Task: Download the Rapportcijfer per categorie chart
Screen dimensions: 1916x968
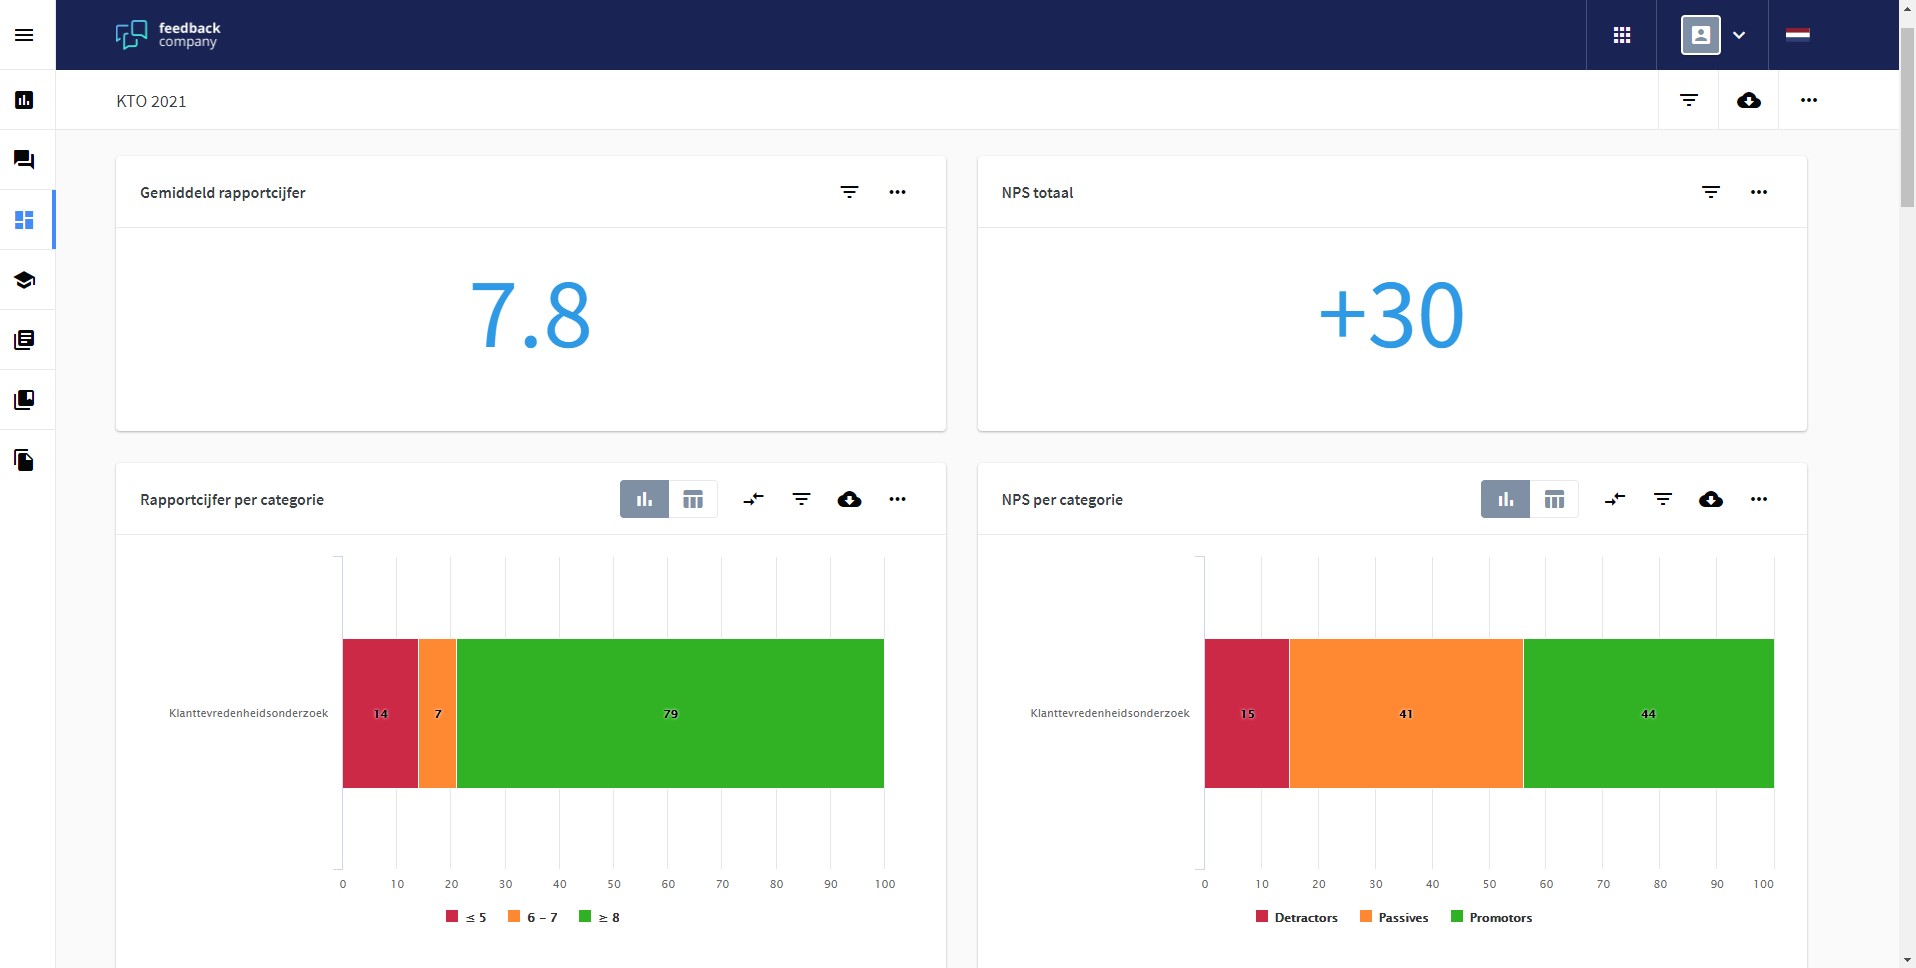Action: [849, 499]
